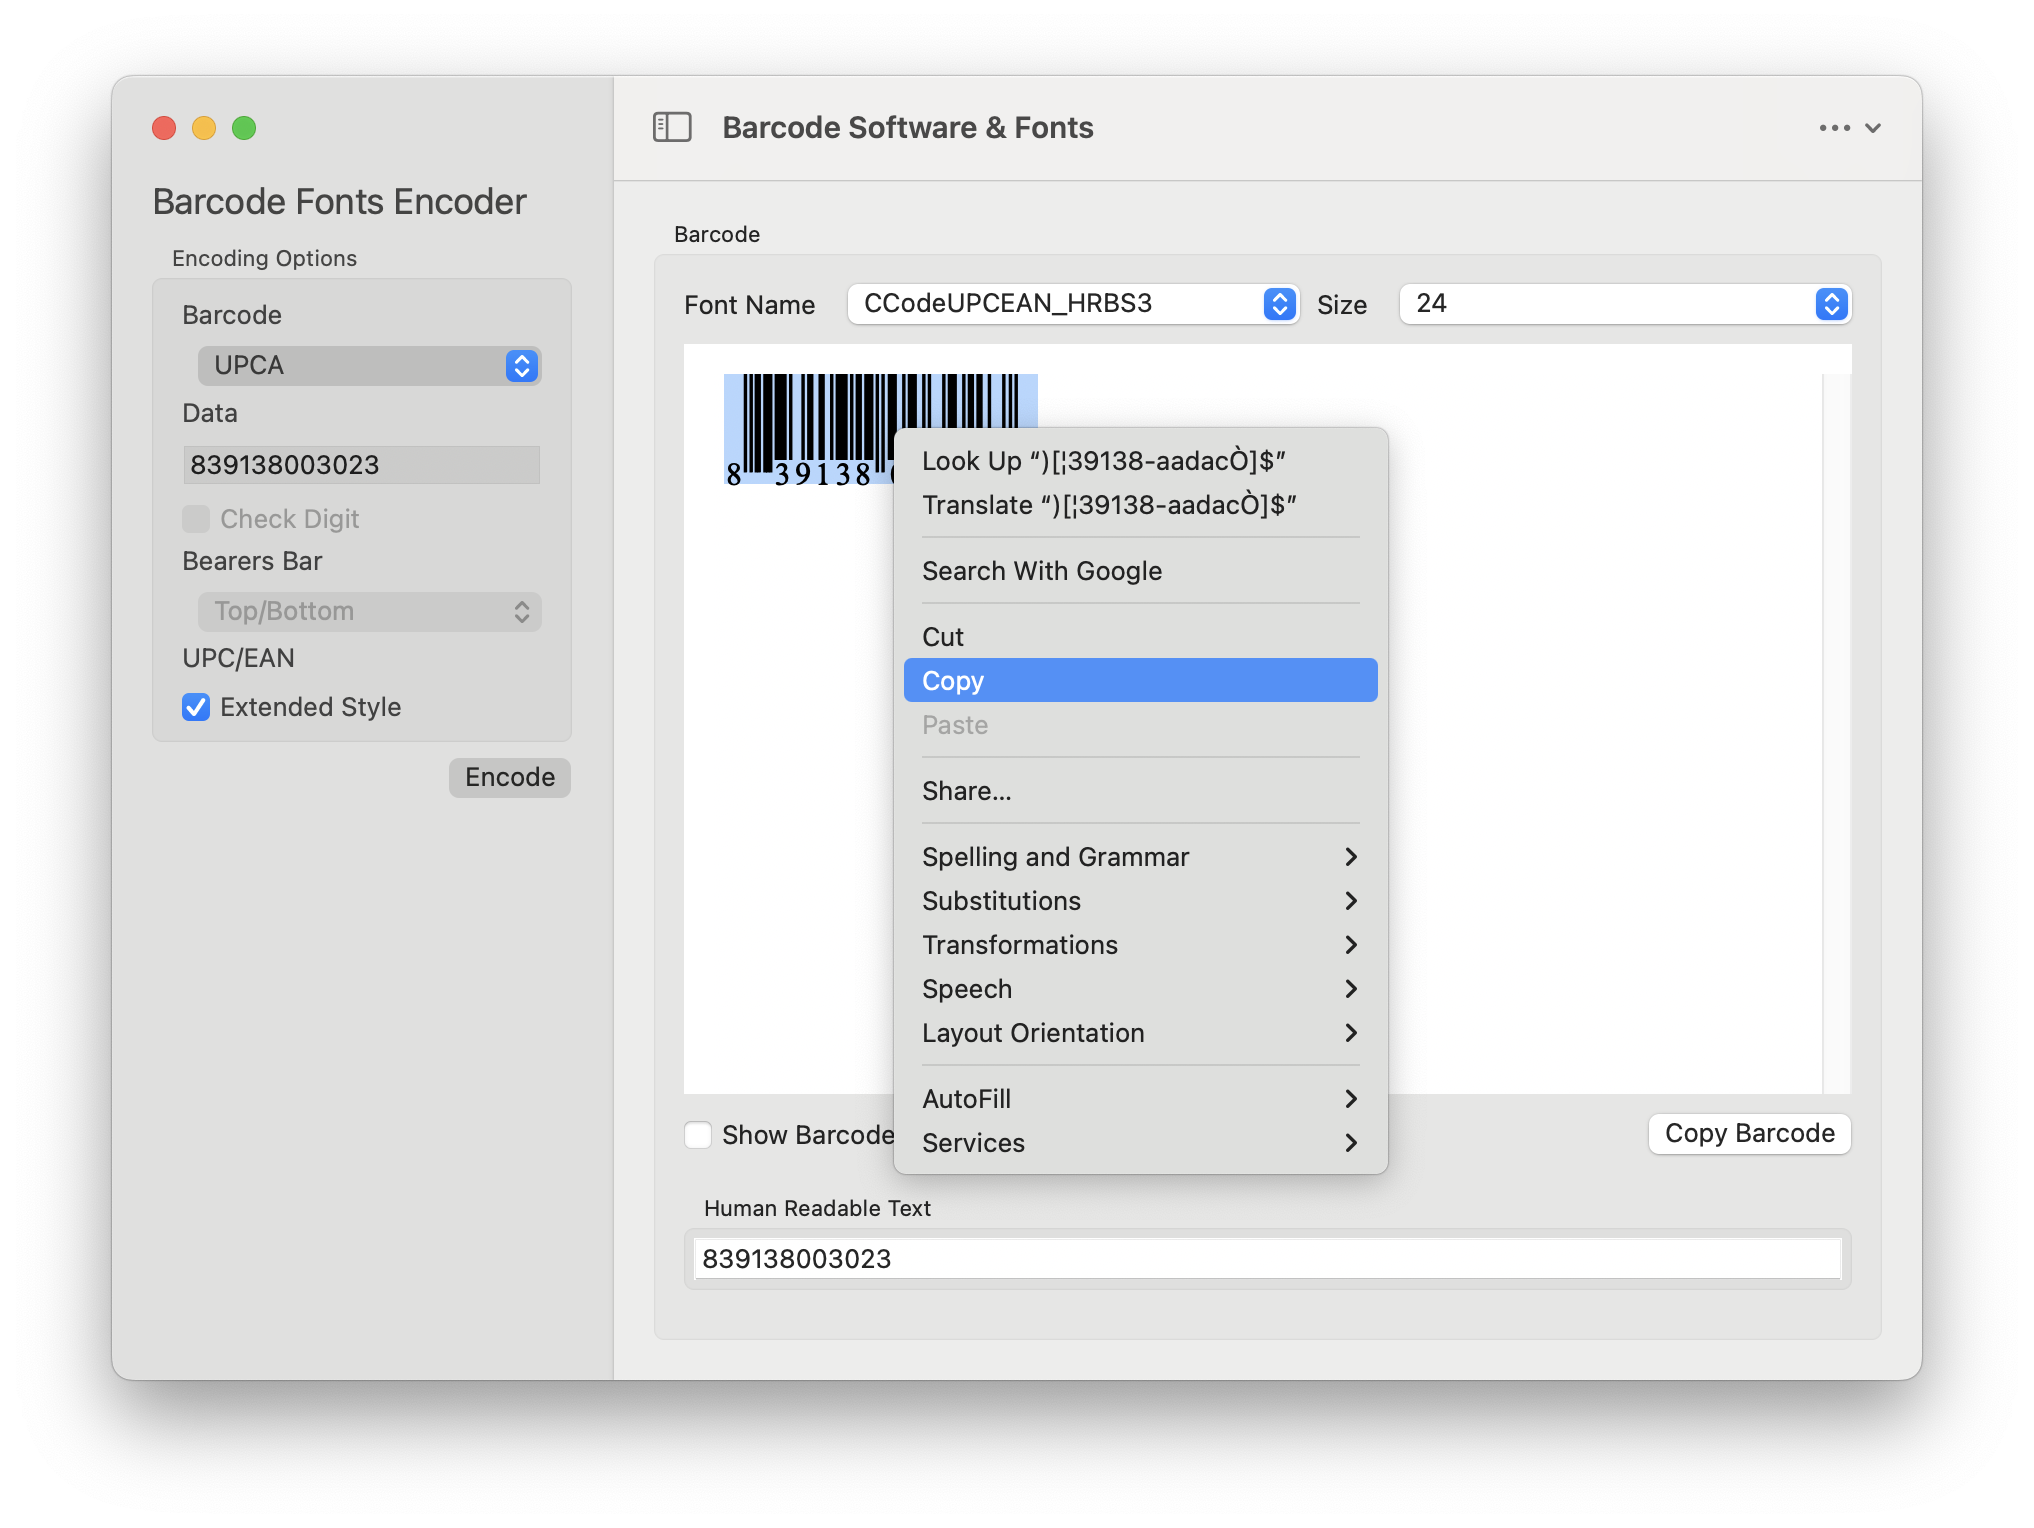Open the Font Name combo box
2034x1528 pixels.
(x=1073, y=304)
